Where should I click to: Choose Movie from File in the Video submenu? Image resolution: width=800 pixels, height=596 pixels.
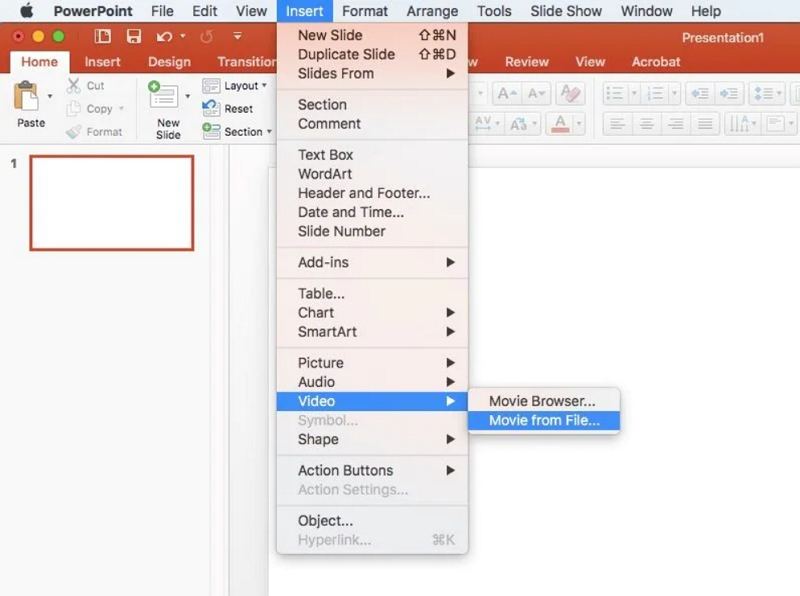tap(545, 421)
